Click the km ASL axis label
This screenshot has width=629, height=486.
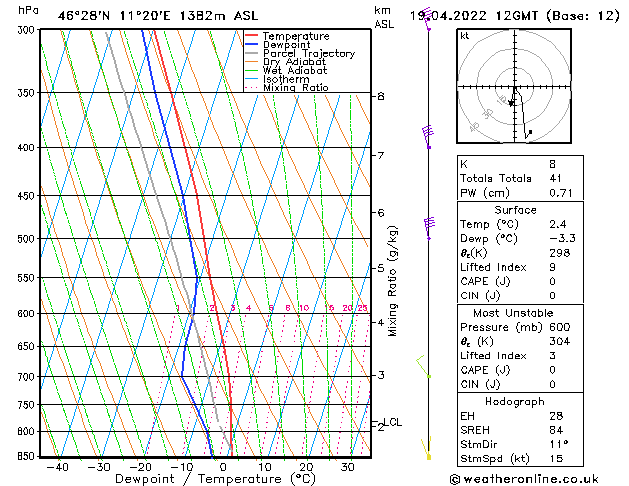pos(384,17)
